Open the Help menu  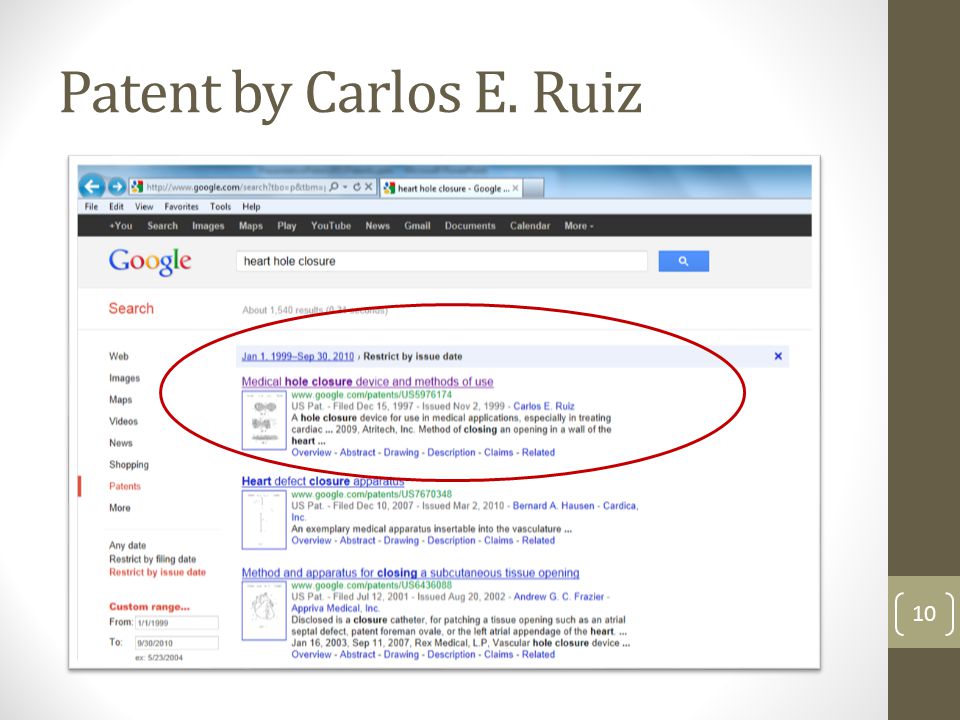coord(251,206)
